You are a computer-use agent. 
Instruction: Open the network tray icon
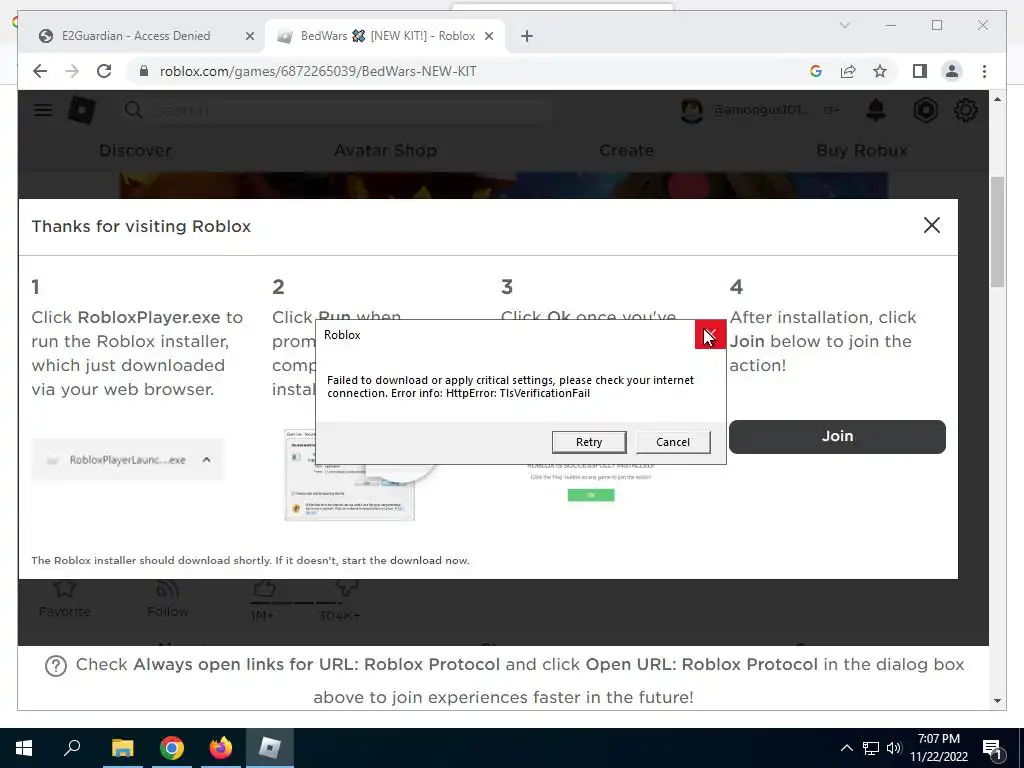[871, 748]
